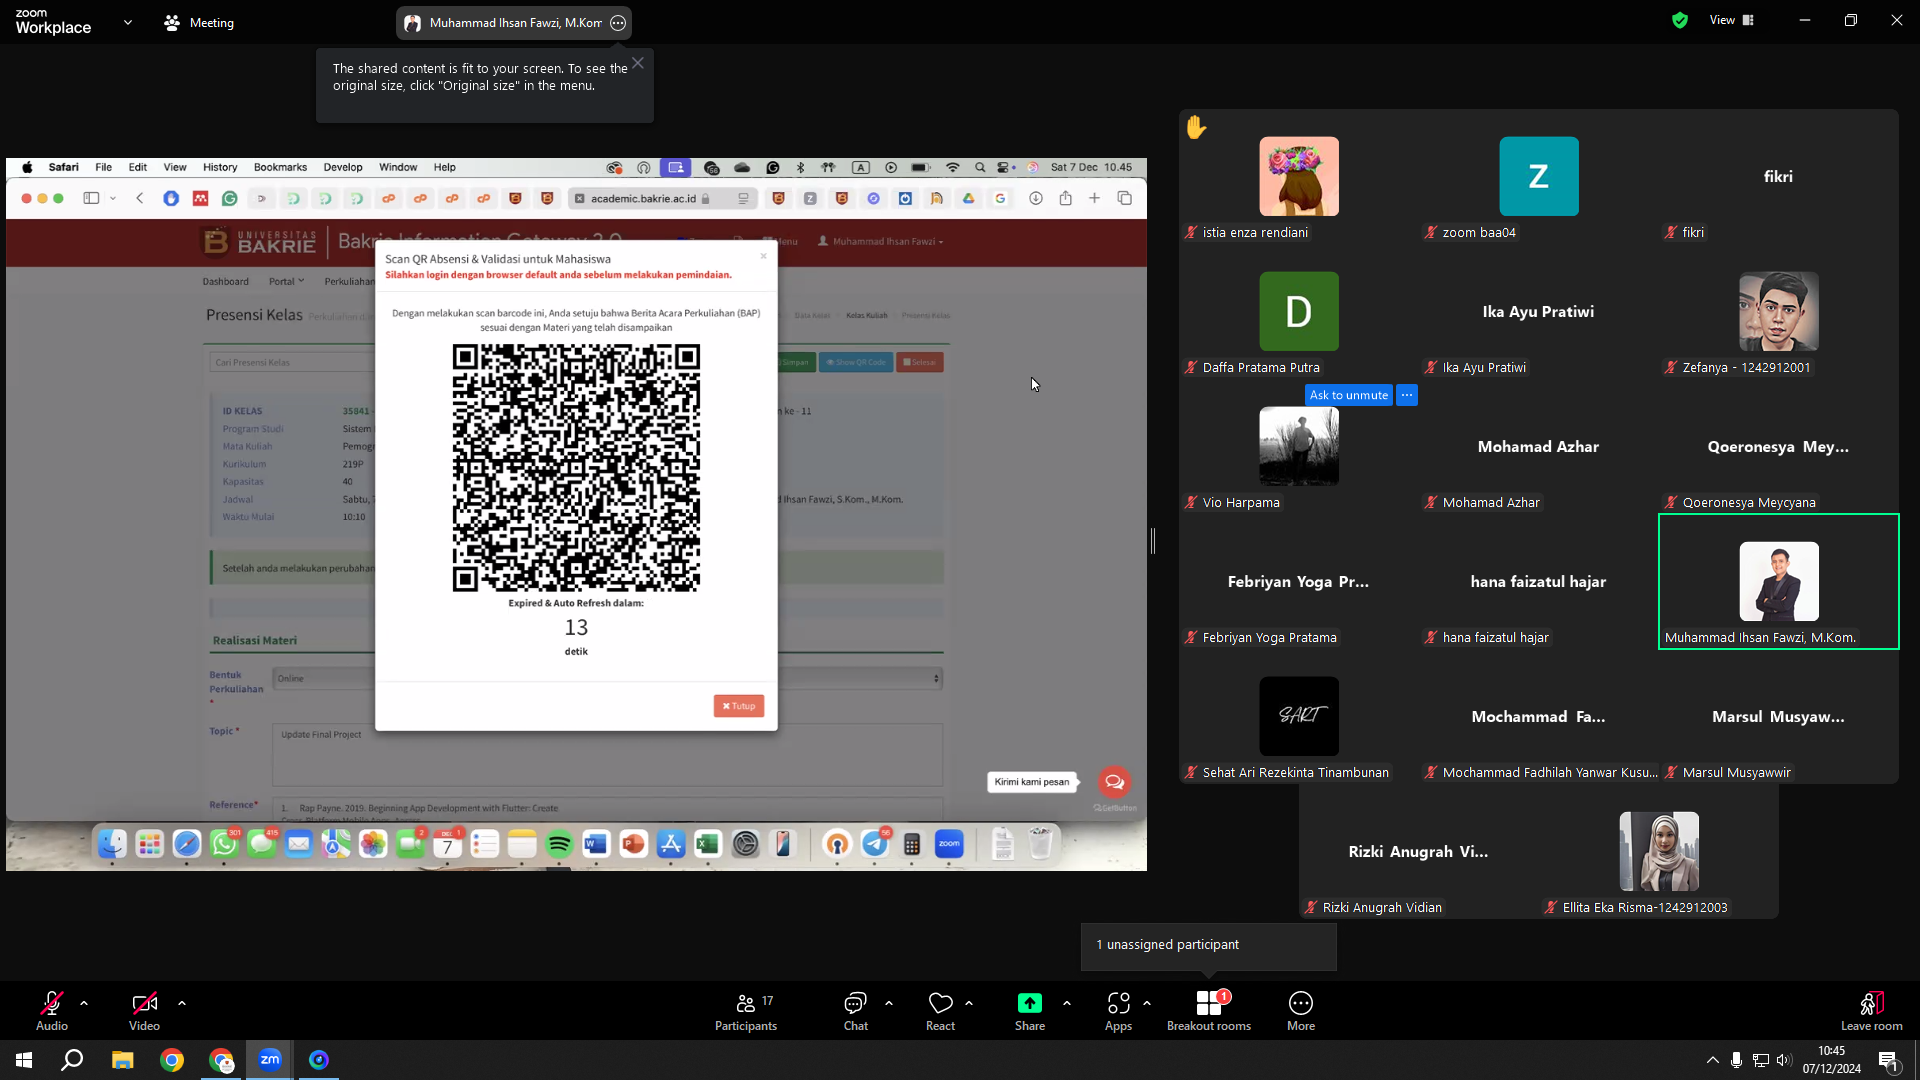
Task: Open WhatsApp in the macOS dock
Action: click(x=224, y=845)
